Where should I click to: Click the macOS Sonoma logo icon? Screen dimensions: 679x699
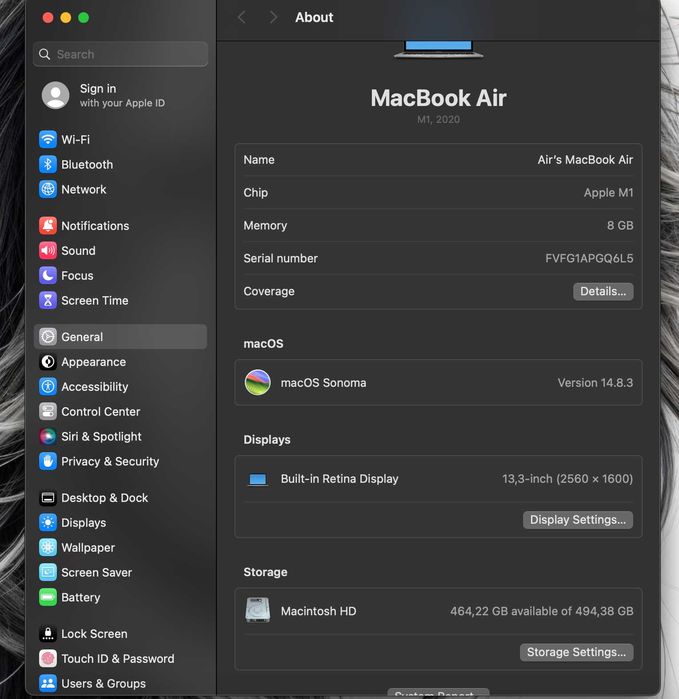click(x=258, y=382)
